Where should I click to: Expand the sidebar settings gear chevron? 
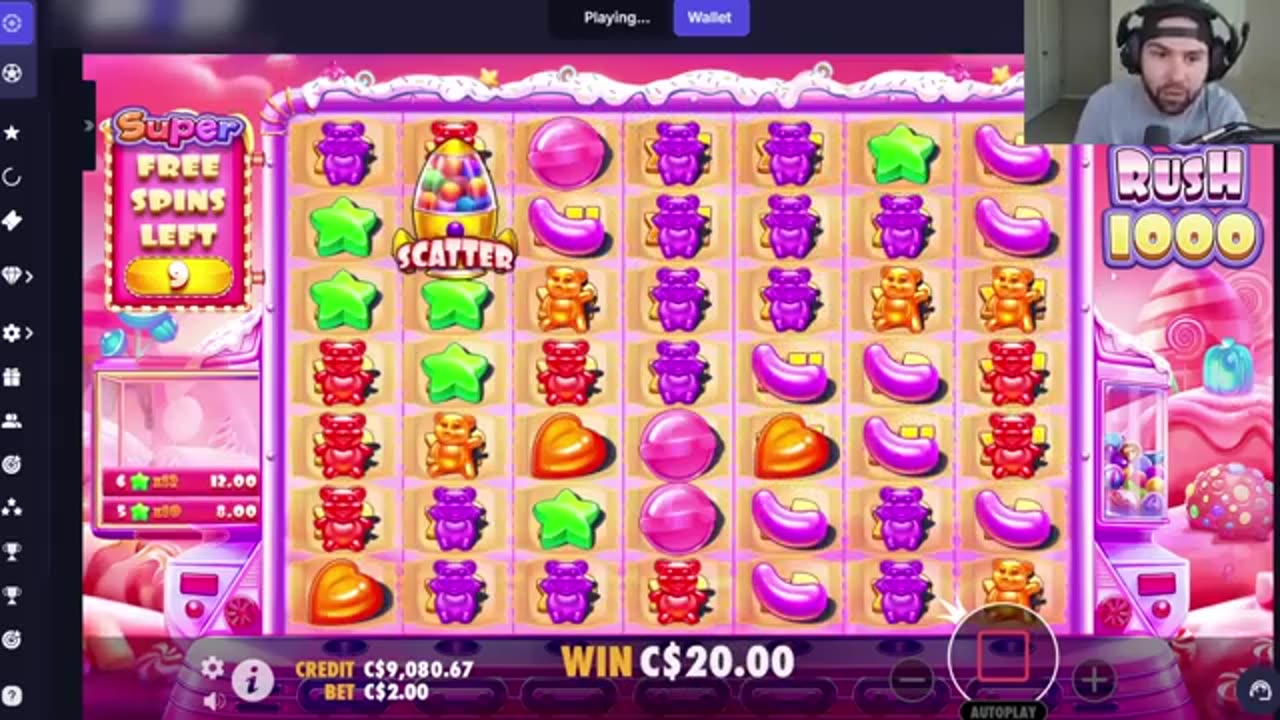pyautogui.click(x=29, y=333)
